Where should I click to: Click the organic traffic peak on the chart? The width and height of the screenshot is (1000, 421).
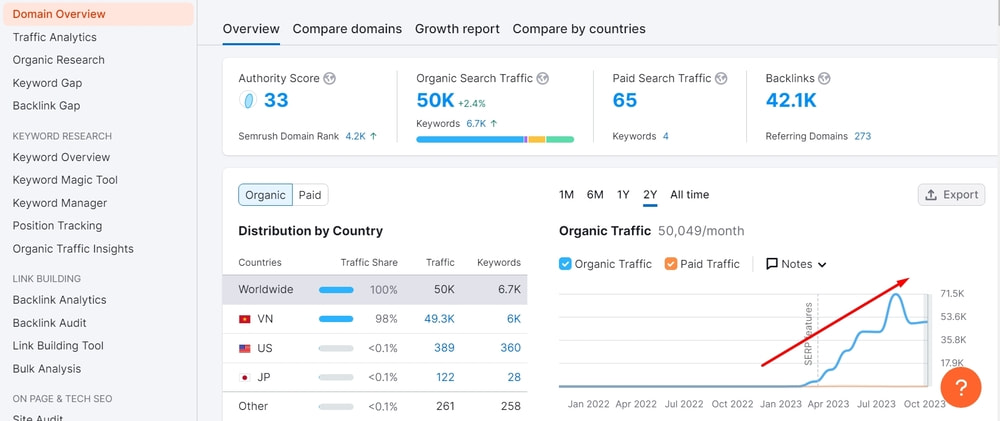tap(897, 295)
